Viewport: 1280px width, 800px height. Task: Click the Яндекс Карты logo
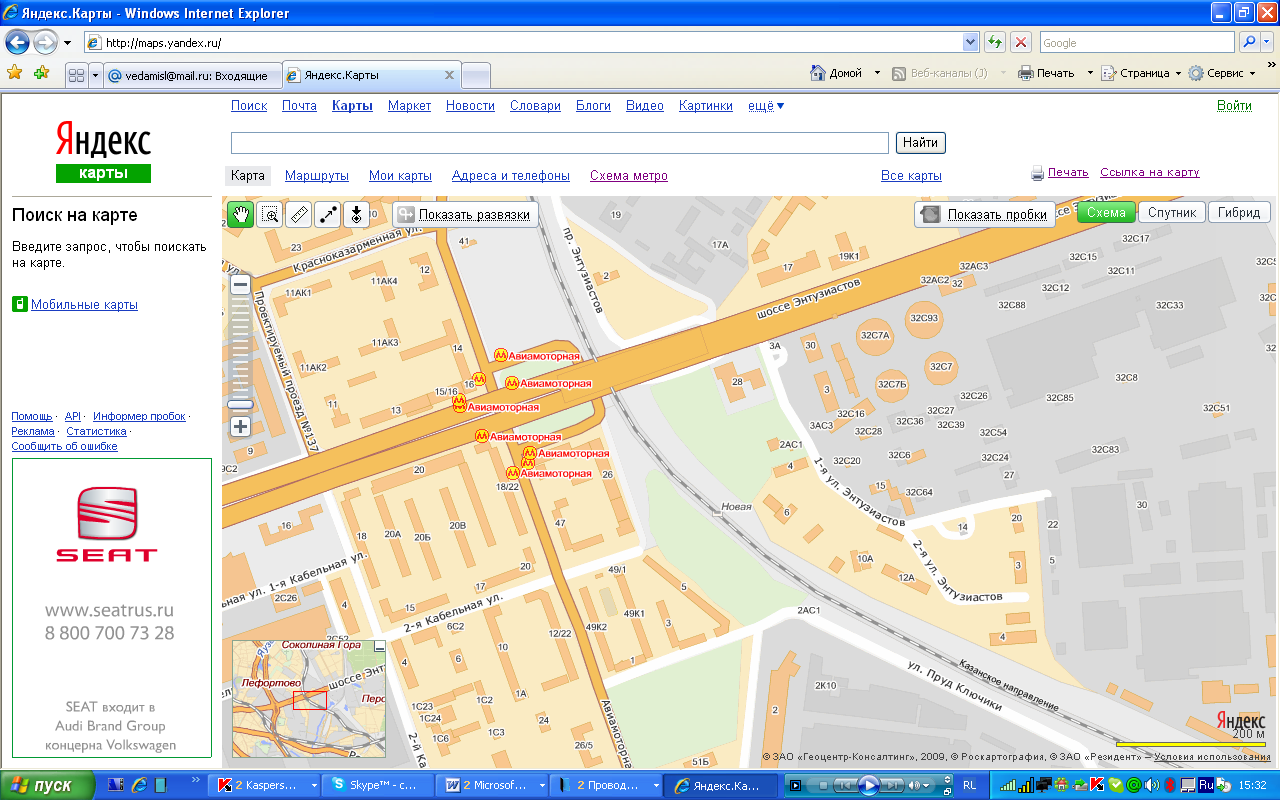click(103, 151)
